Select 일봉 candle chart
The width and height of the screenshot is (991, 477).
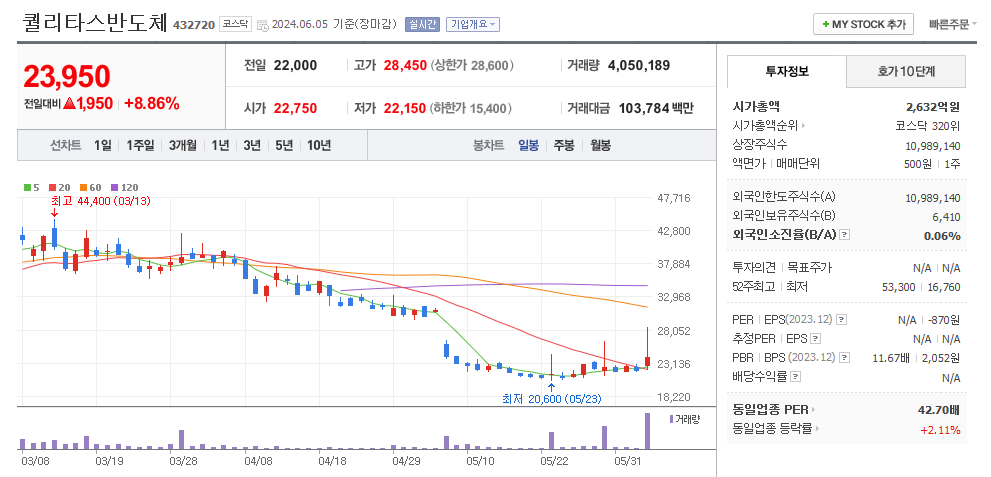pyautogui.click(x=528, y=145)
